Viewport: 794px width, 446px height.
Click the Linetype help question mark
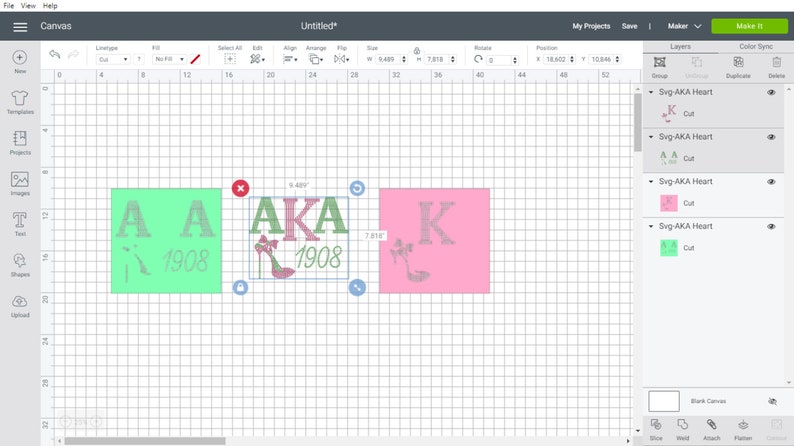139,59
